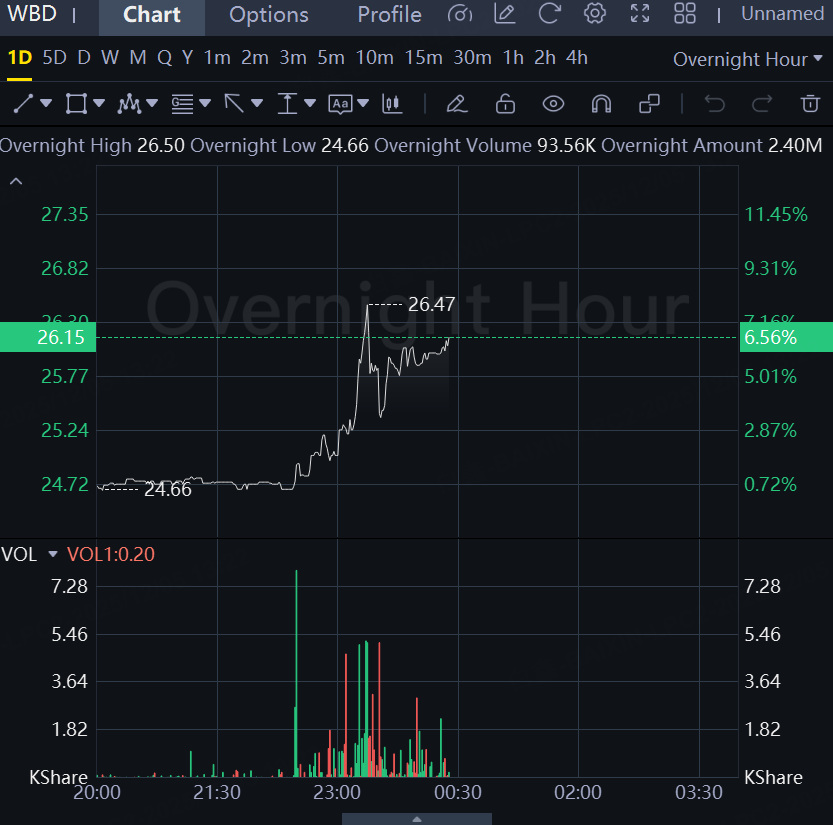Viewport: 833px width, 825px height.
Task: Toggle magnet snap mode
Action: 601,104
